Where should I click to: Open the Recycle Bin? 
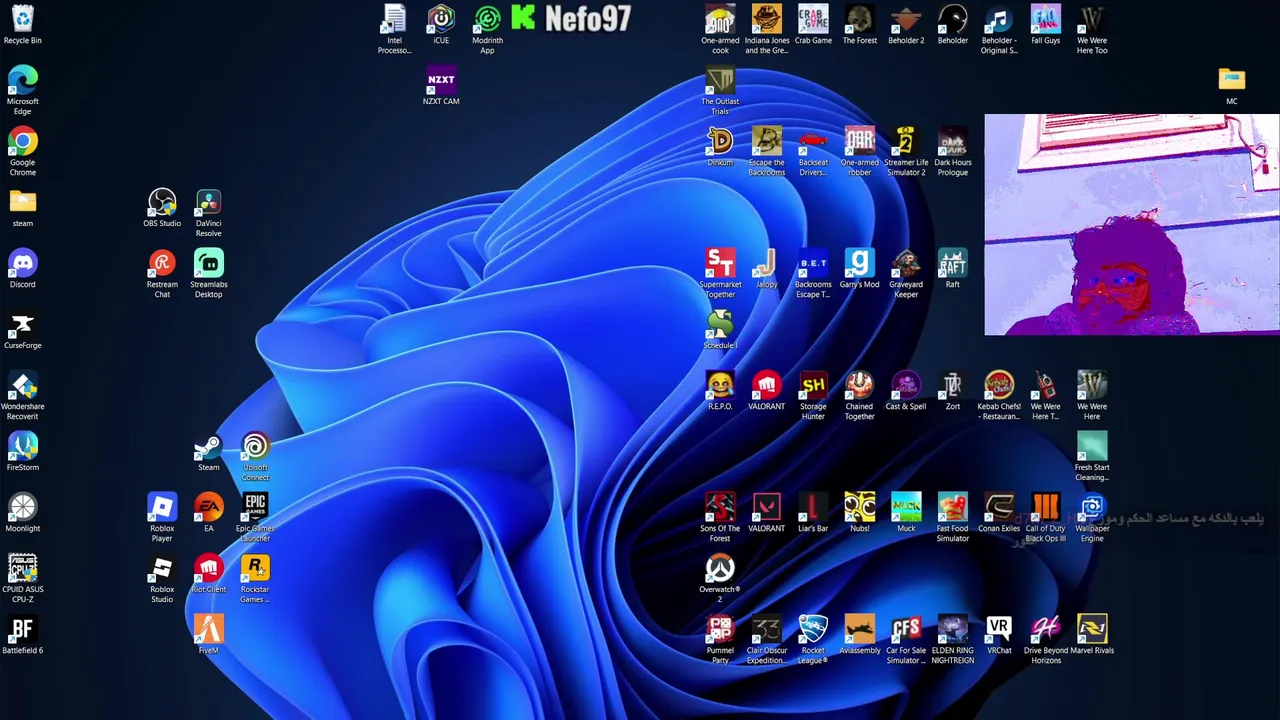coord(22,25)
